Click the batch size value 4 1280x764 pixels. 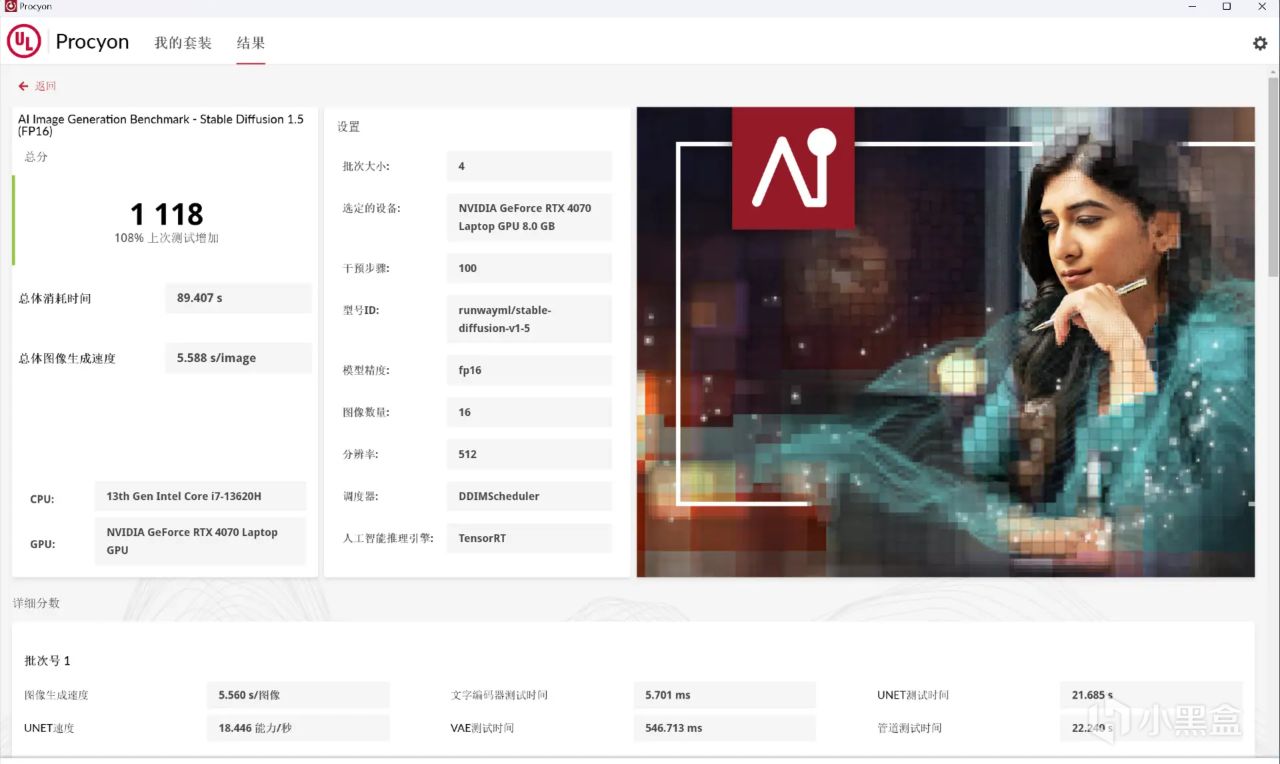coord(529,166)
